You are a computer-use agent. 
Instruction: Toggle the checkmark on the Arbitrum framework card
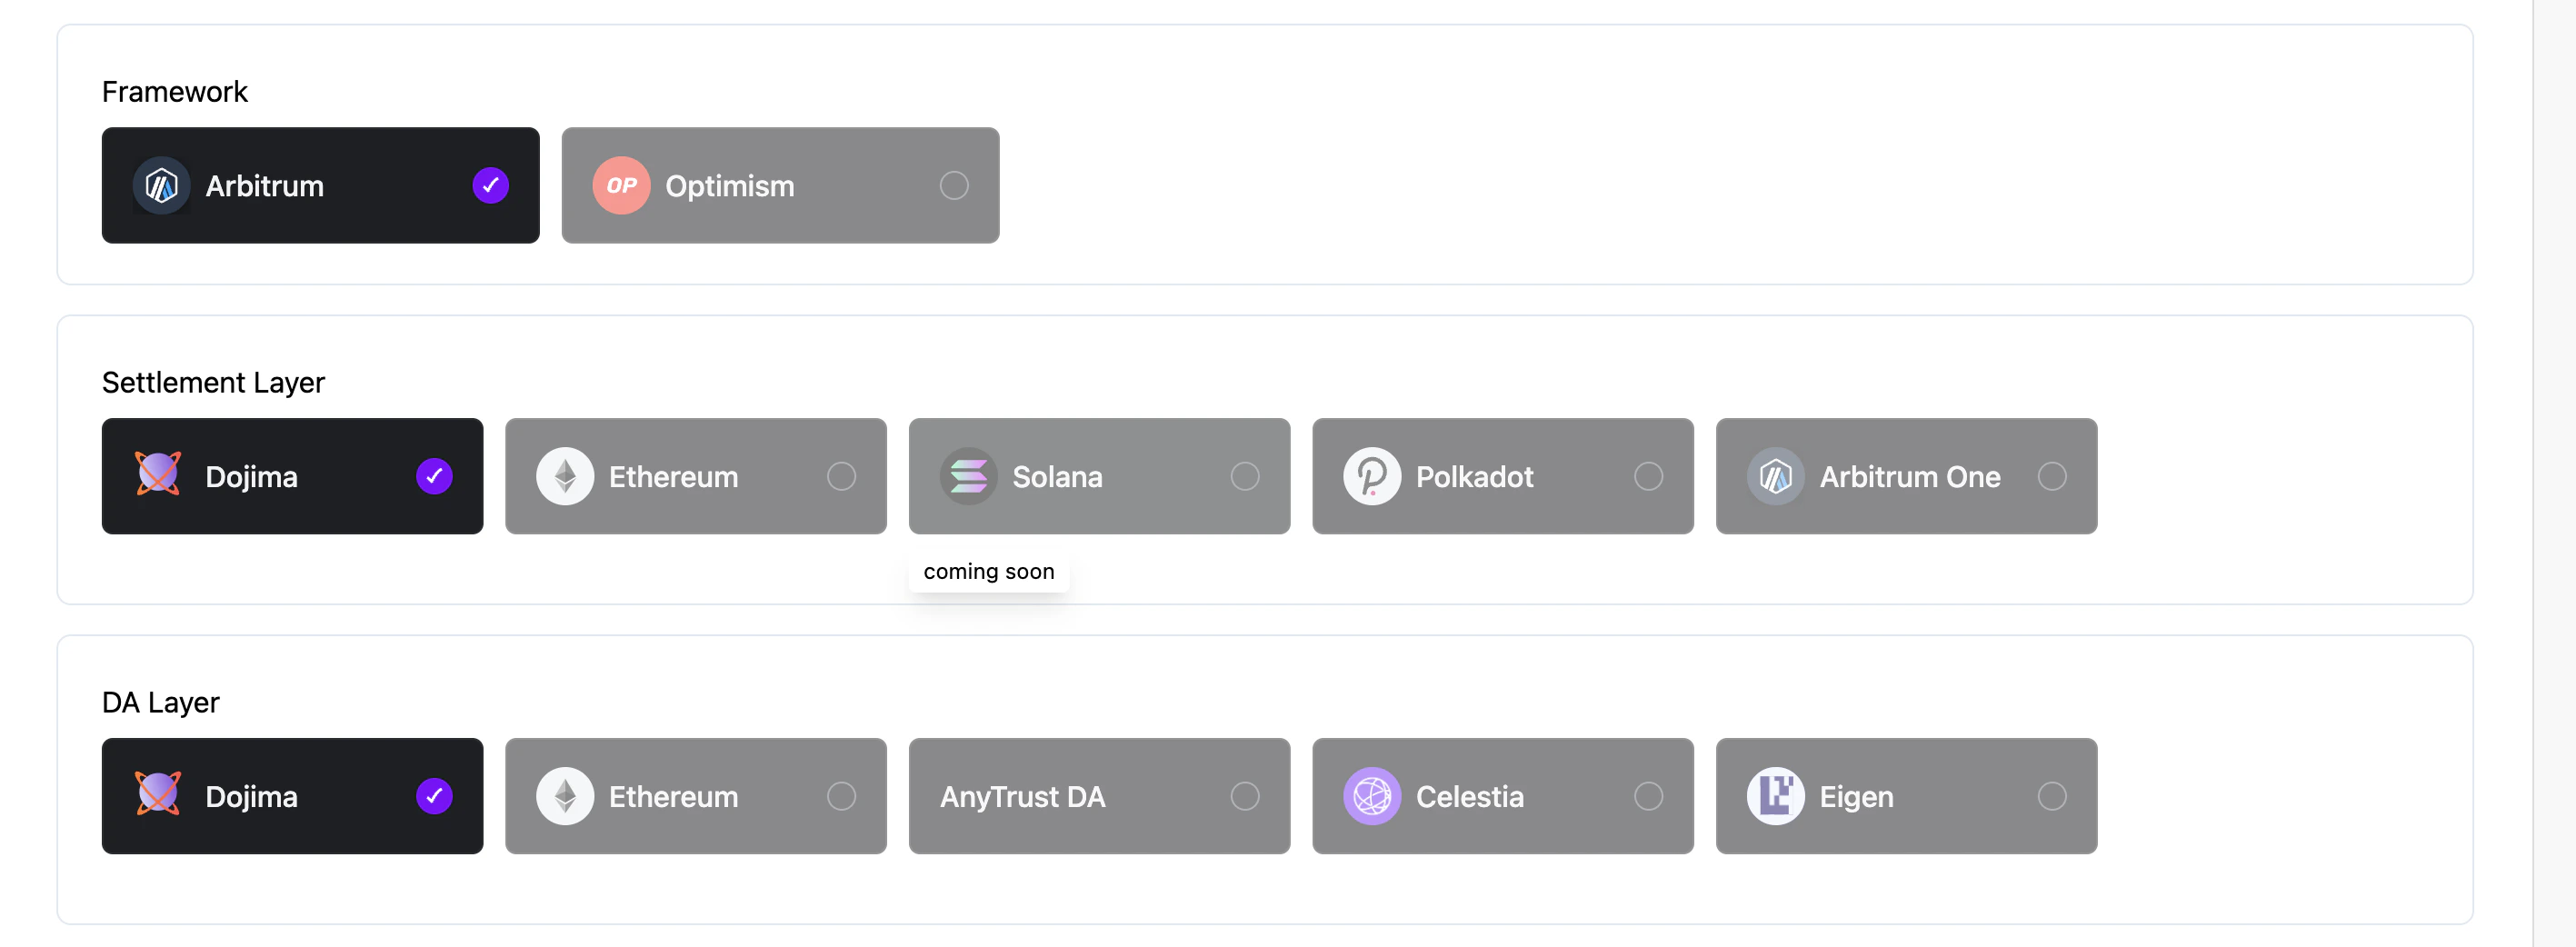(x=489, y=185)
